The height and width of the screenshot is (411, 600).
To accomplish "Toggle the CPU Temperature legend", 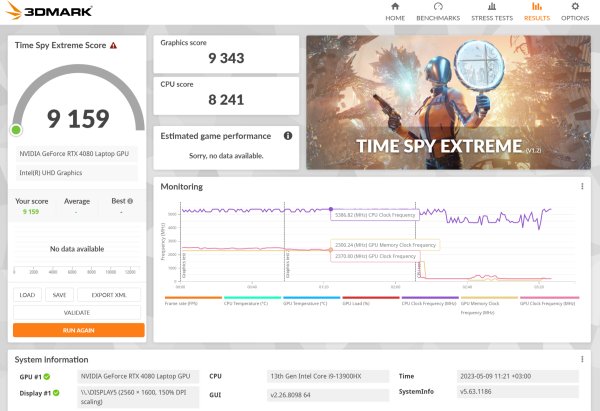I will click(x=253, y=301).
